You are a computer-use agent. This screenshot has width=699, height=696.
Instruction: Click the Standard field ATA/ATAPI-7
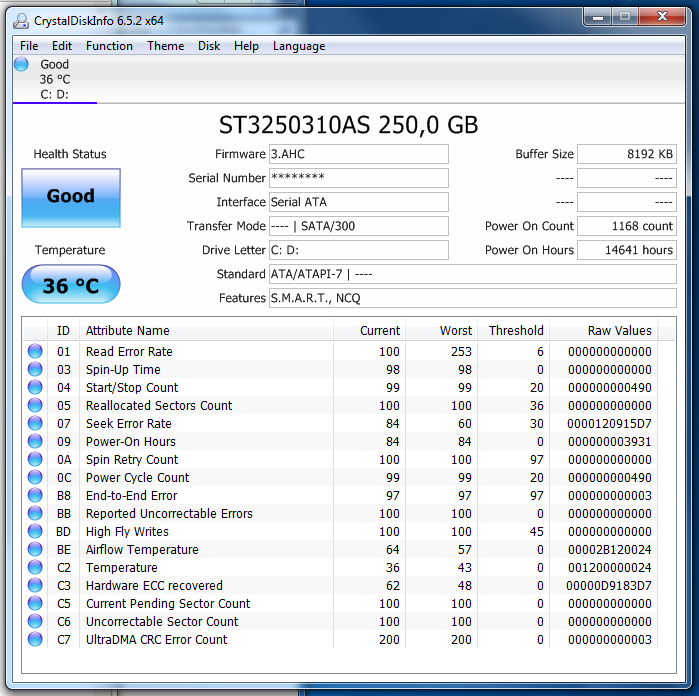tap(473, 274)
